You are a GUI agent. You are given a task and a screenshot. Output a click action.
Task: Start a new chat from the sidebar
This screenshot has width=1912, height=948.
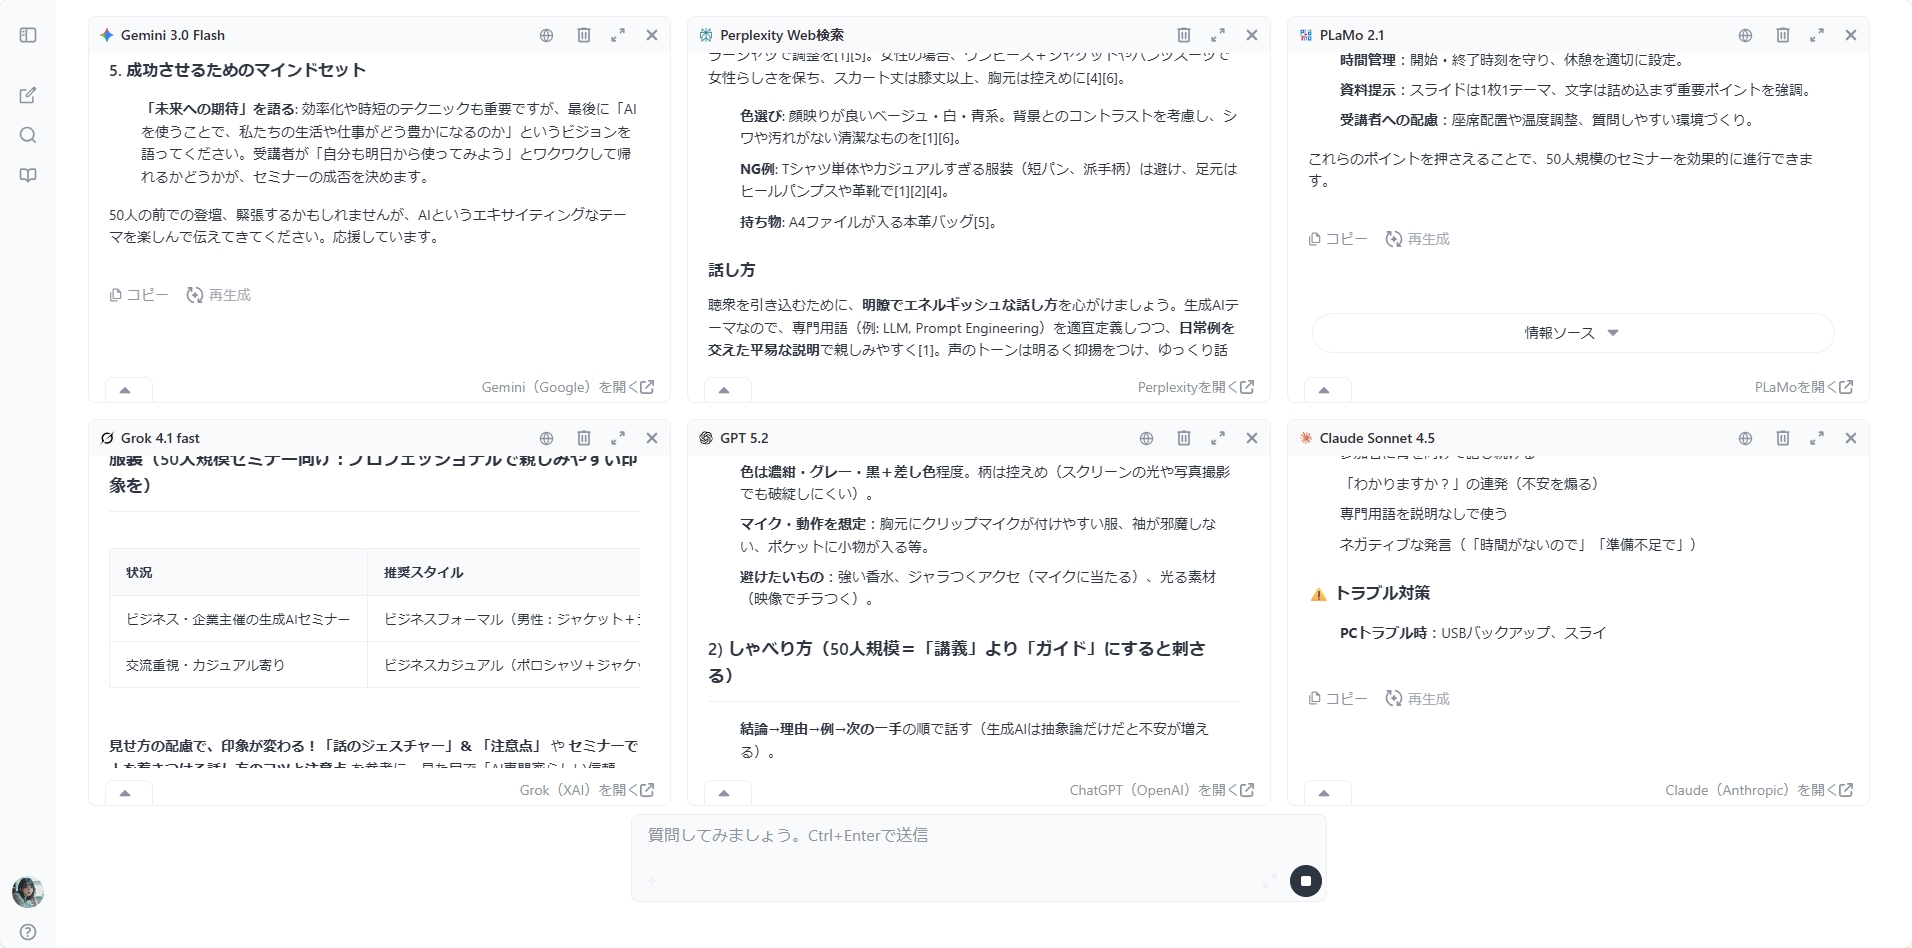(x=27, y=95)
